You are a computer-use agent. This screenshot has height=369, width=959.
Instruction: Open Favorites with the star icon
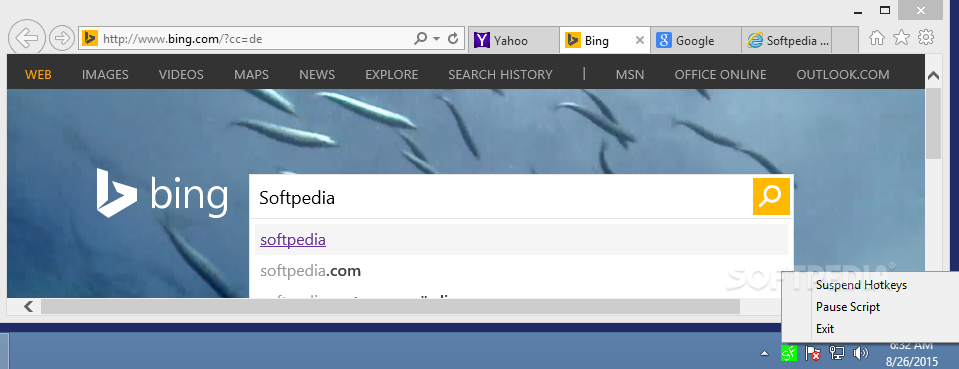pyautogui.click(x=902, y=38)
